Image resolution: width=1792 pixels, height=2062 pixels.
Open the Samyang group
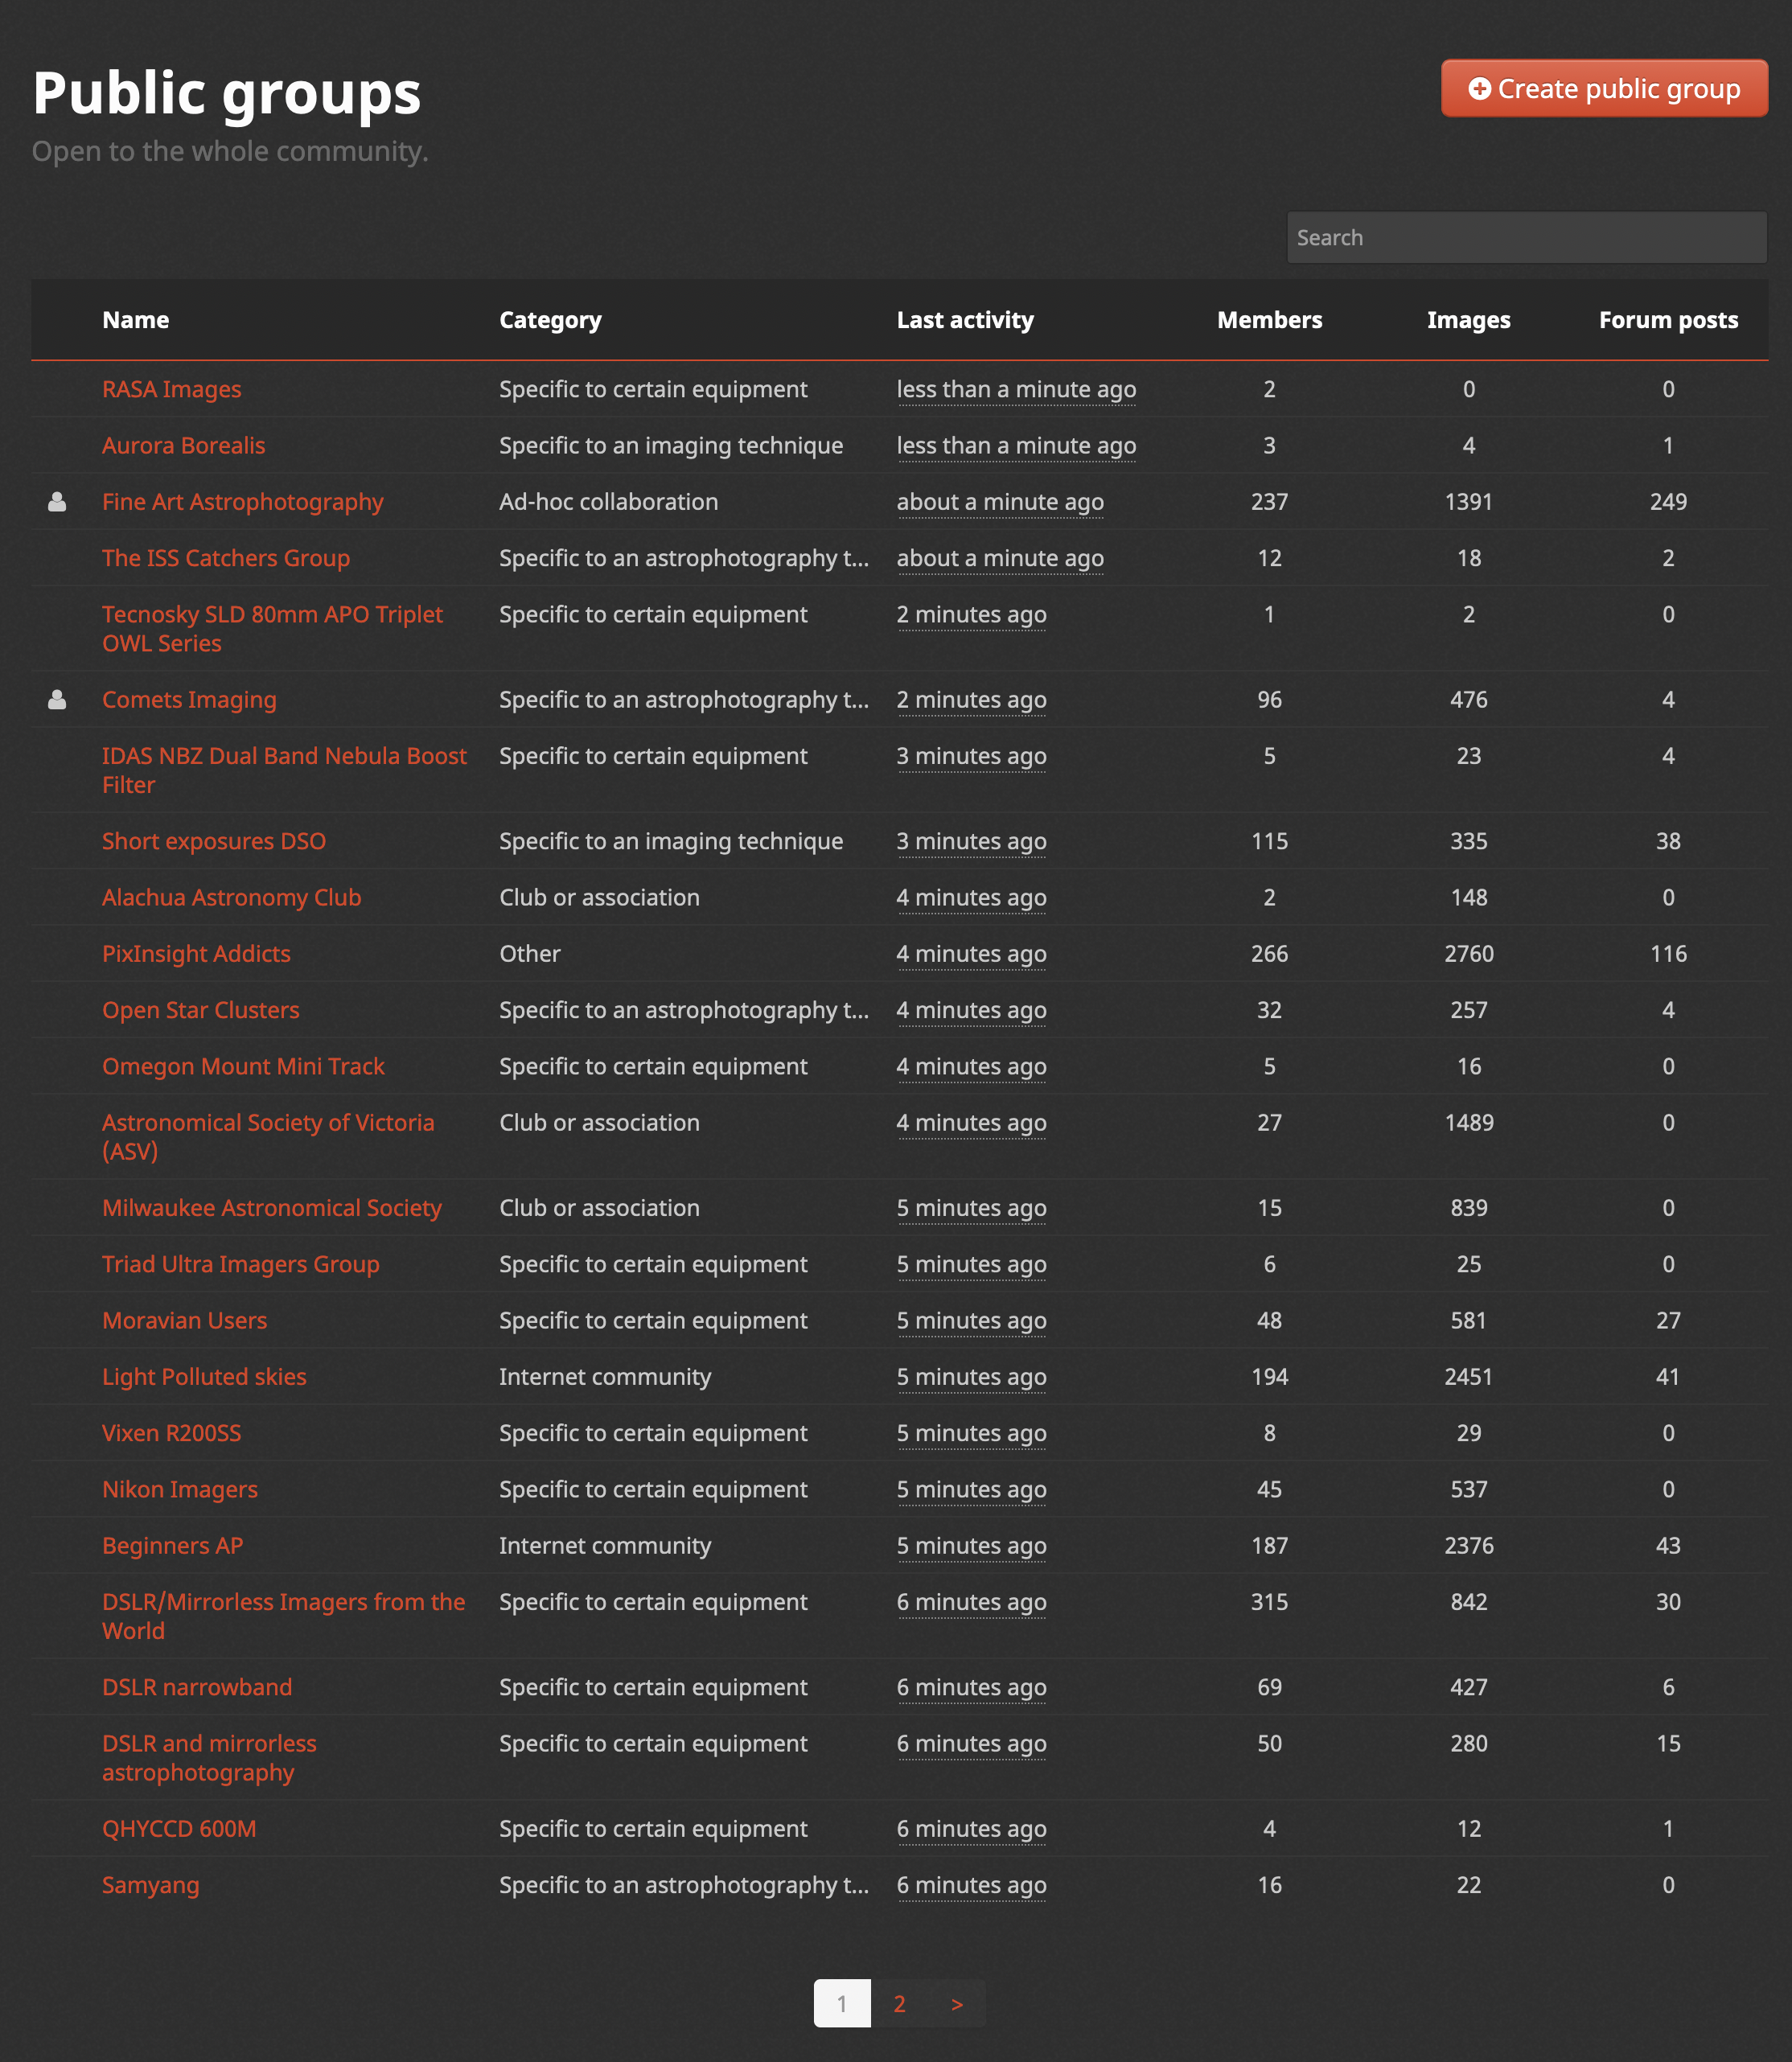(151, 1885)
